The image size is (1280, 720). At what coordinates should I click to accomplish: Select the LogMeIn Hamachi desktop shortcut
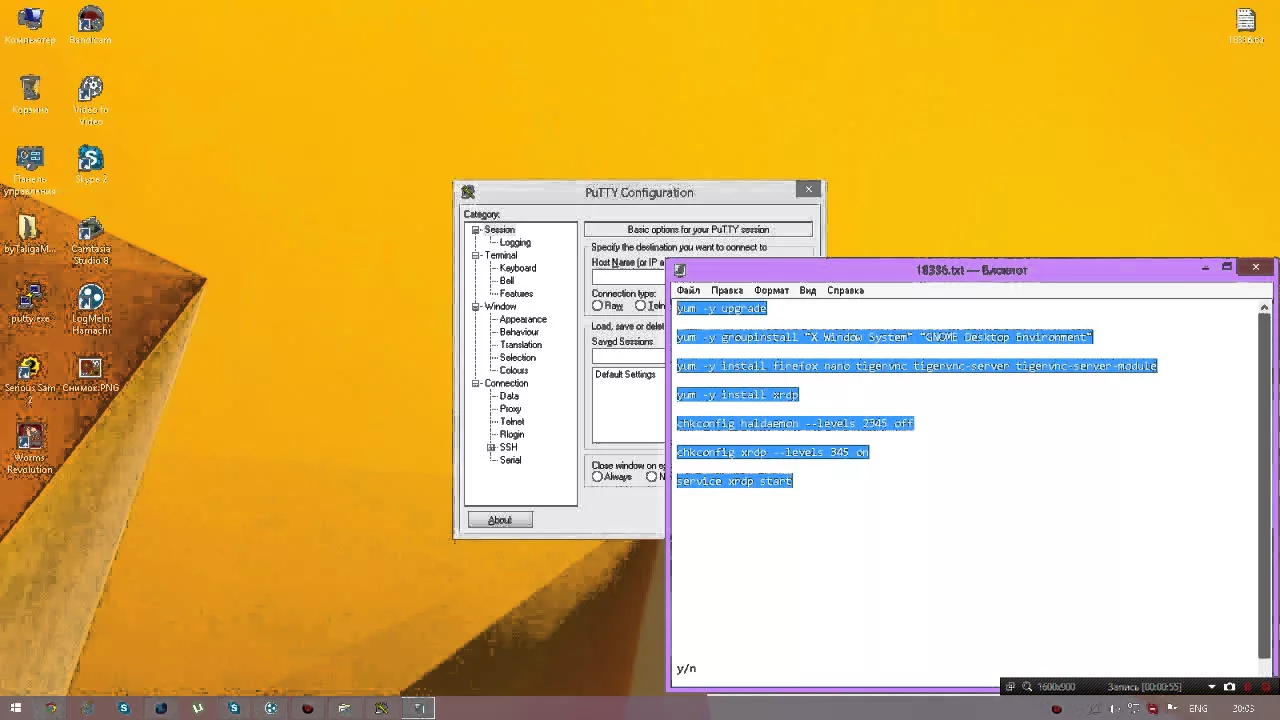click(x=90, y=310)
